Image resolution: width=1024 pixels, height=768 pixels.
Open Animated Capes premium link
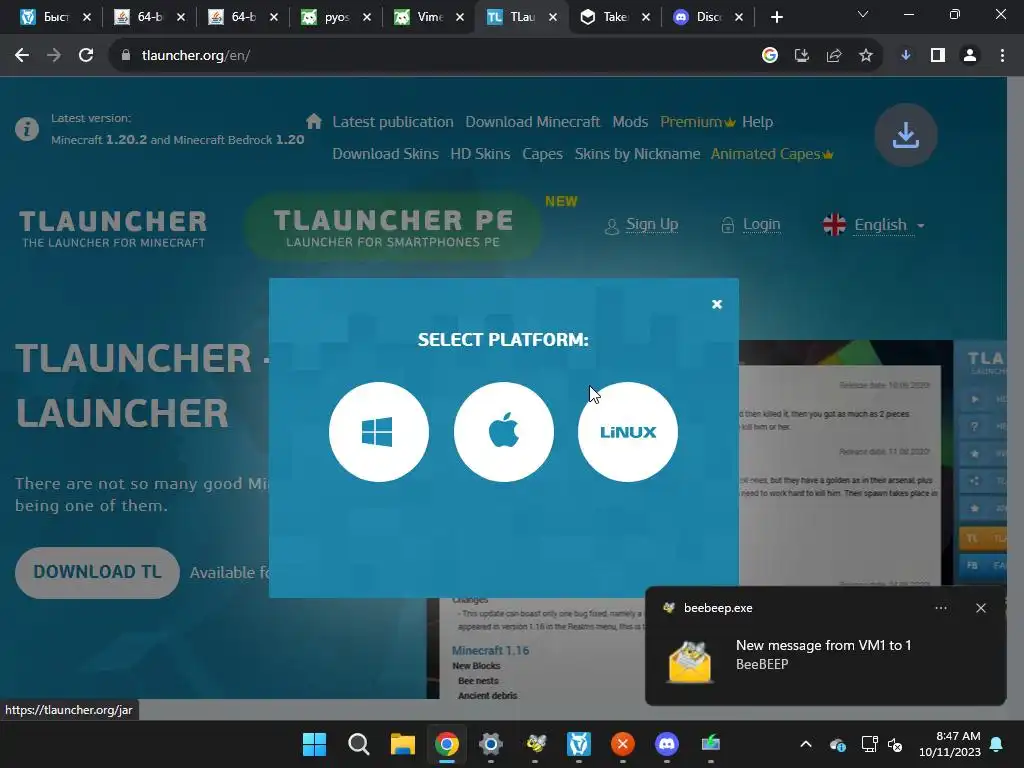[772, 154]
